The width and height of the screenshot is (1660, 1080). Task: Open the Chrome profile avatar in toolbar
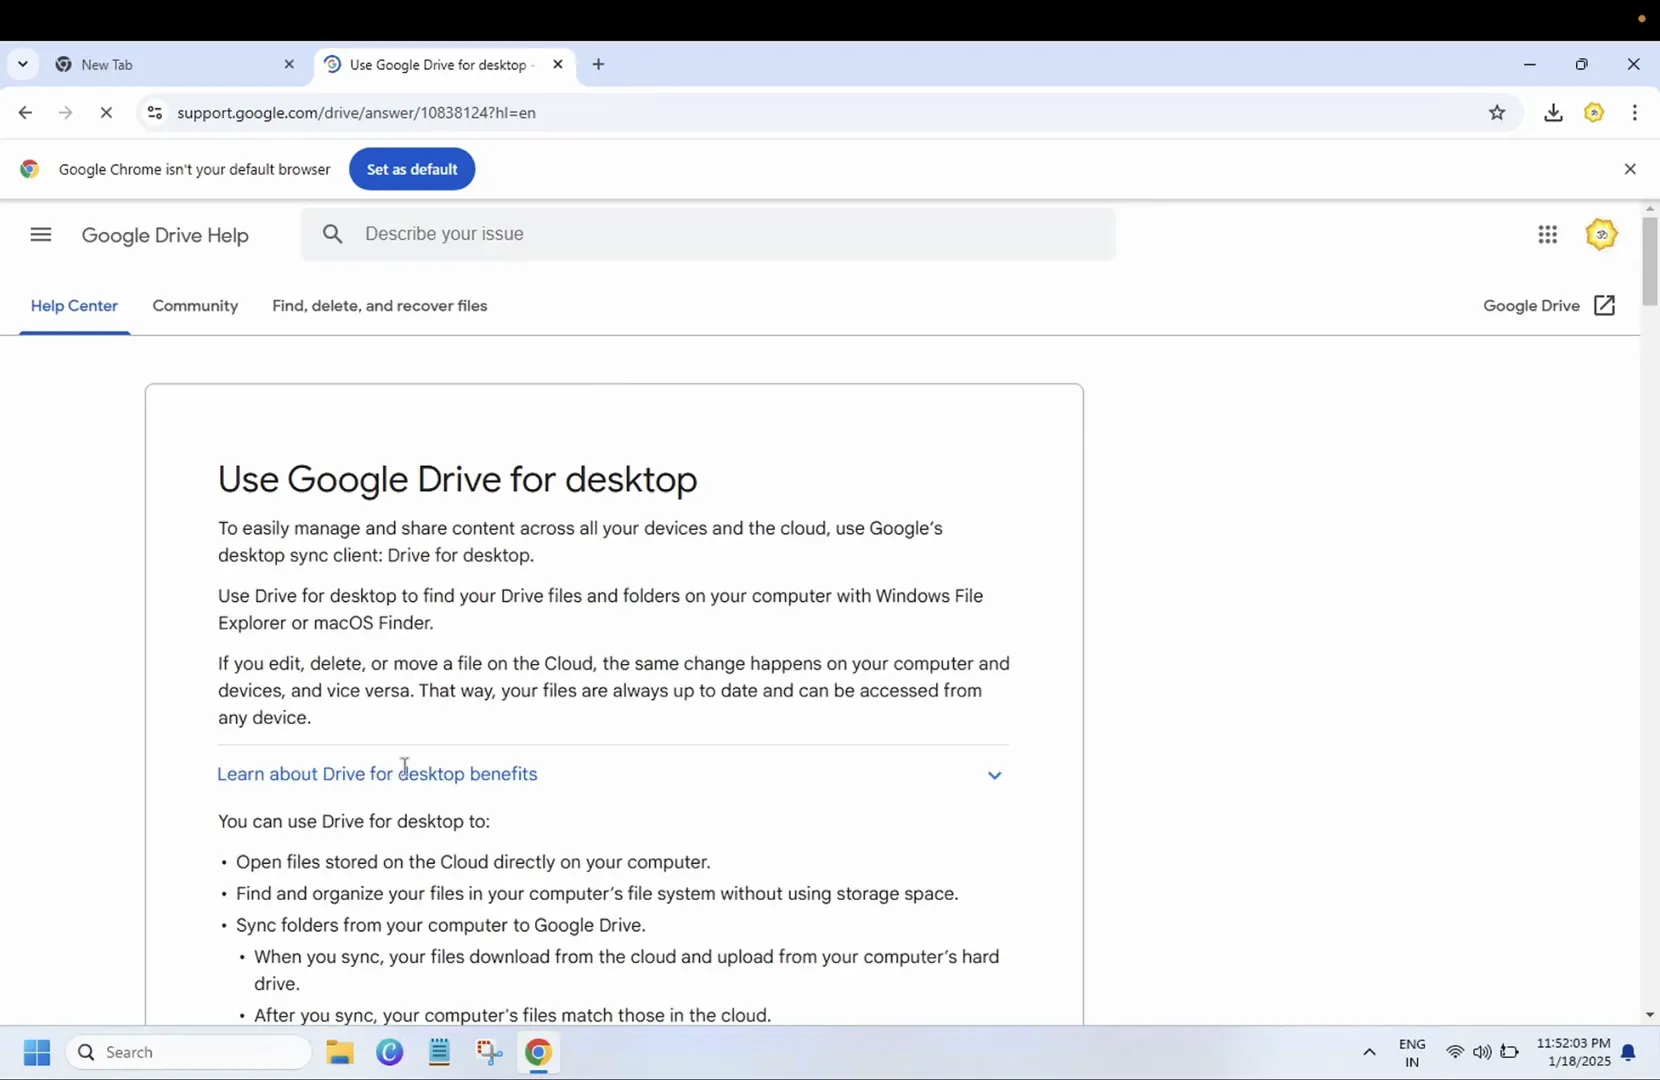[1594, 113]
